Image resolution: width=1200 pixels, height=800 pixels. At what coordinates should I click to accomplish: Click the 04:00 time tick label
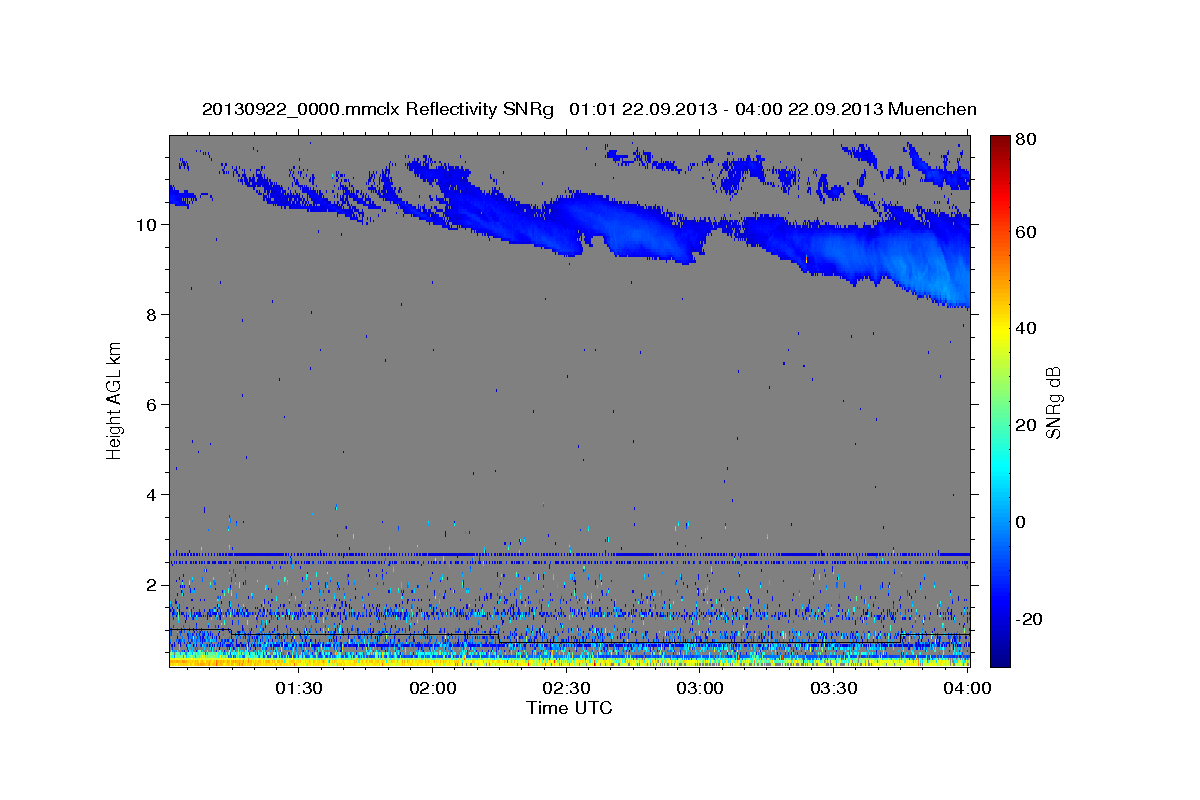pyautogui.click(x=966, y=688)
